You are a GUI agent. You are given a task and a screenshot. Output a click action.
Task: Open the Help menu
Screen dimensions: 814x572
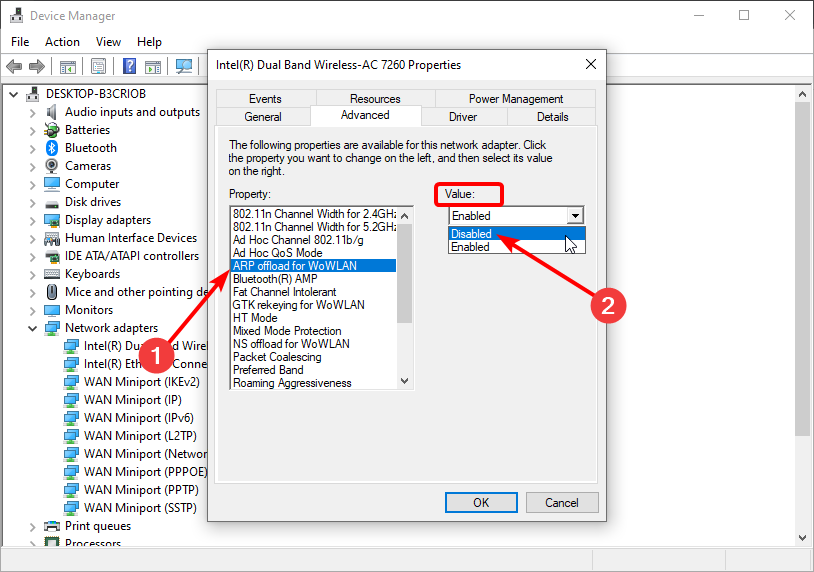[150, 42]
